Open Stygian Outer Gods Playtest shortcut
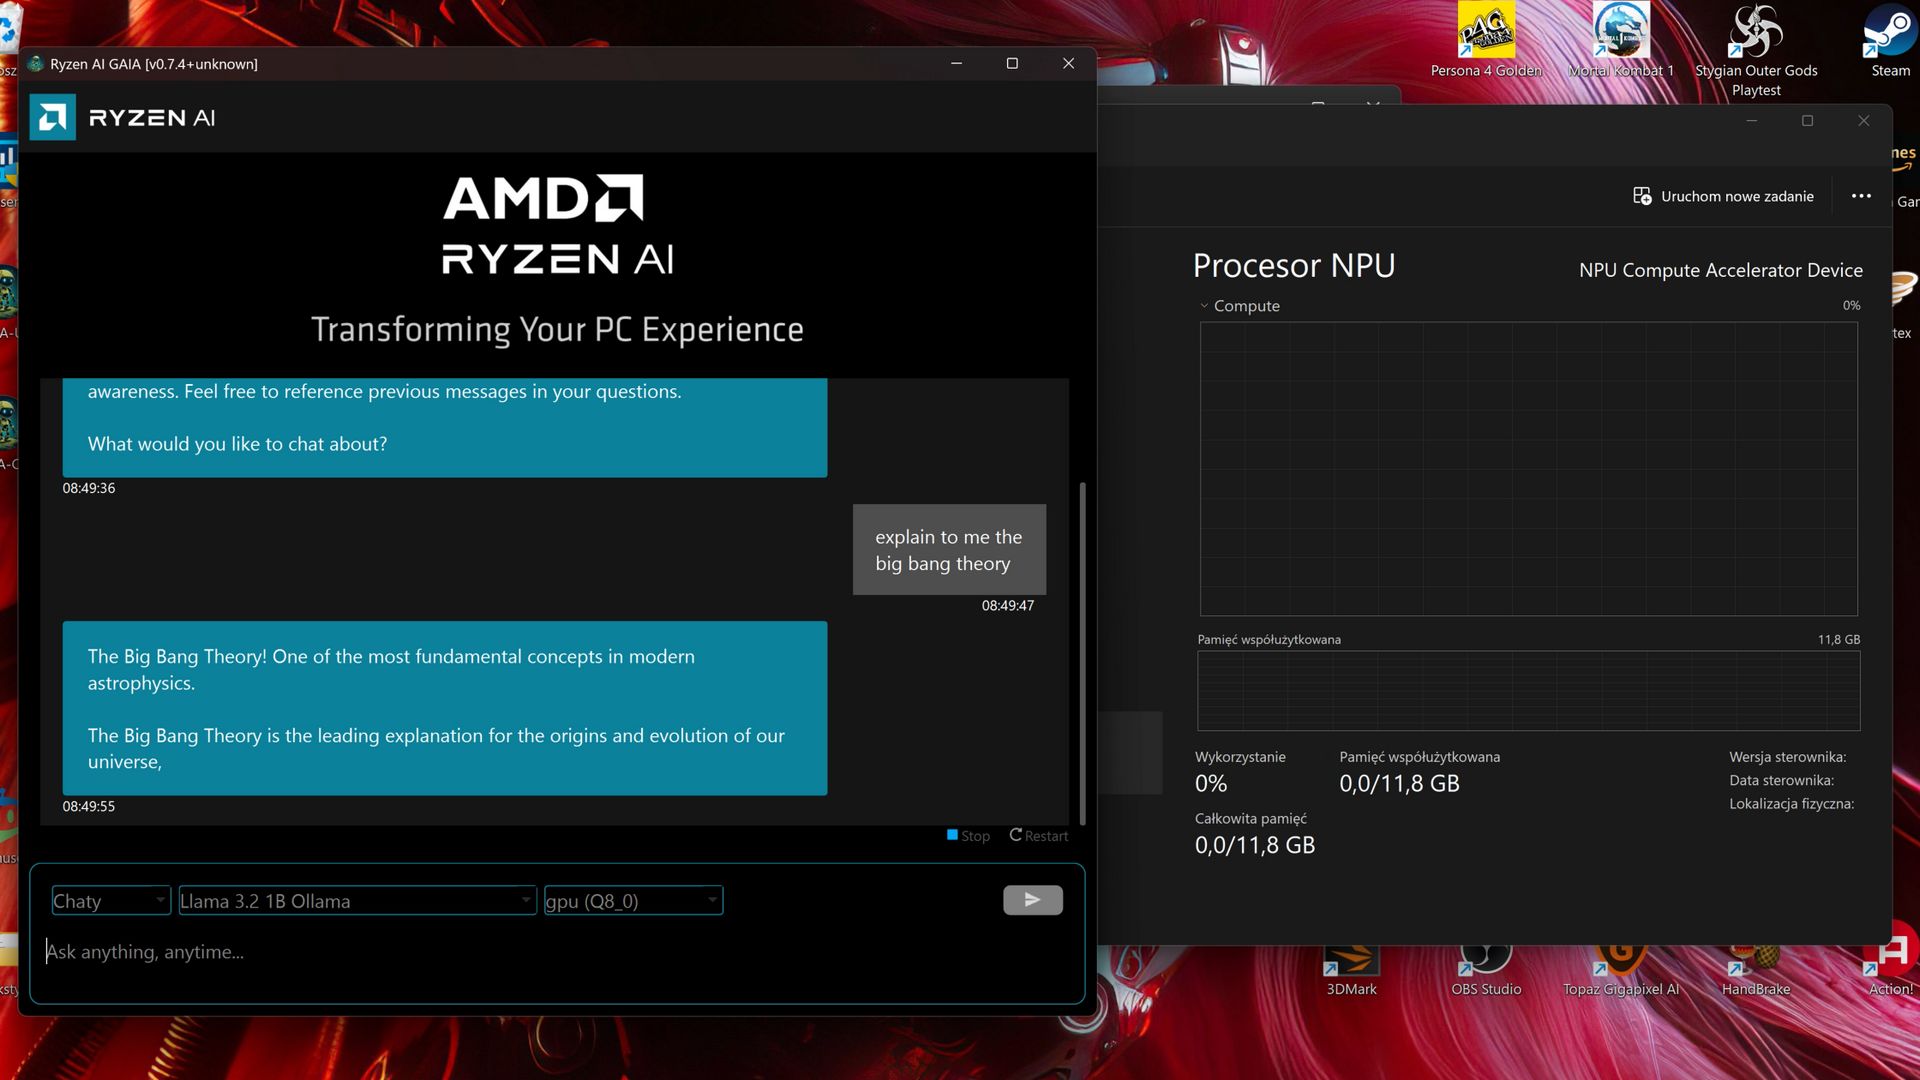 [1756, 50]
